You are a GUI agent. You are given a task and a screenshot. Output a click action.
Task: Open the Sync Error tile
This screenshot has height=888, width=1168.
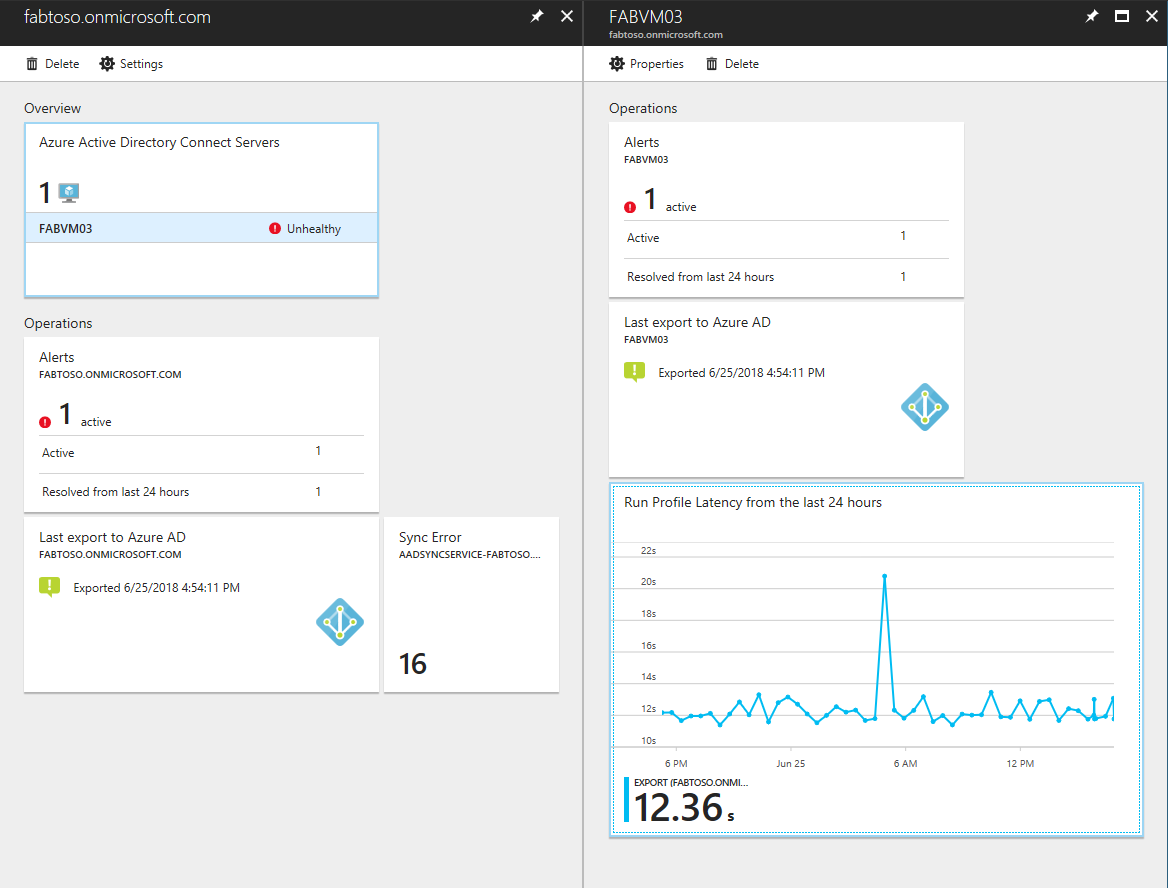coord(471,604)
